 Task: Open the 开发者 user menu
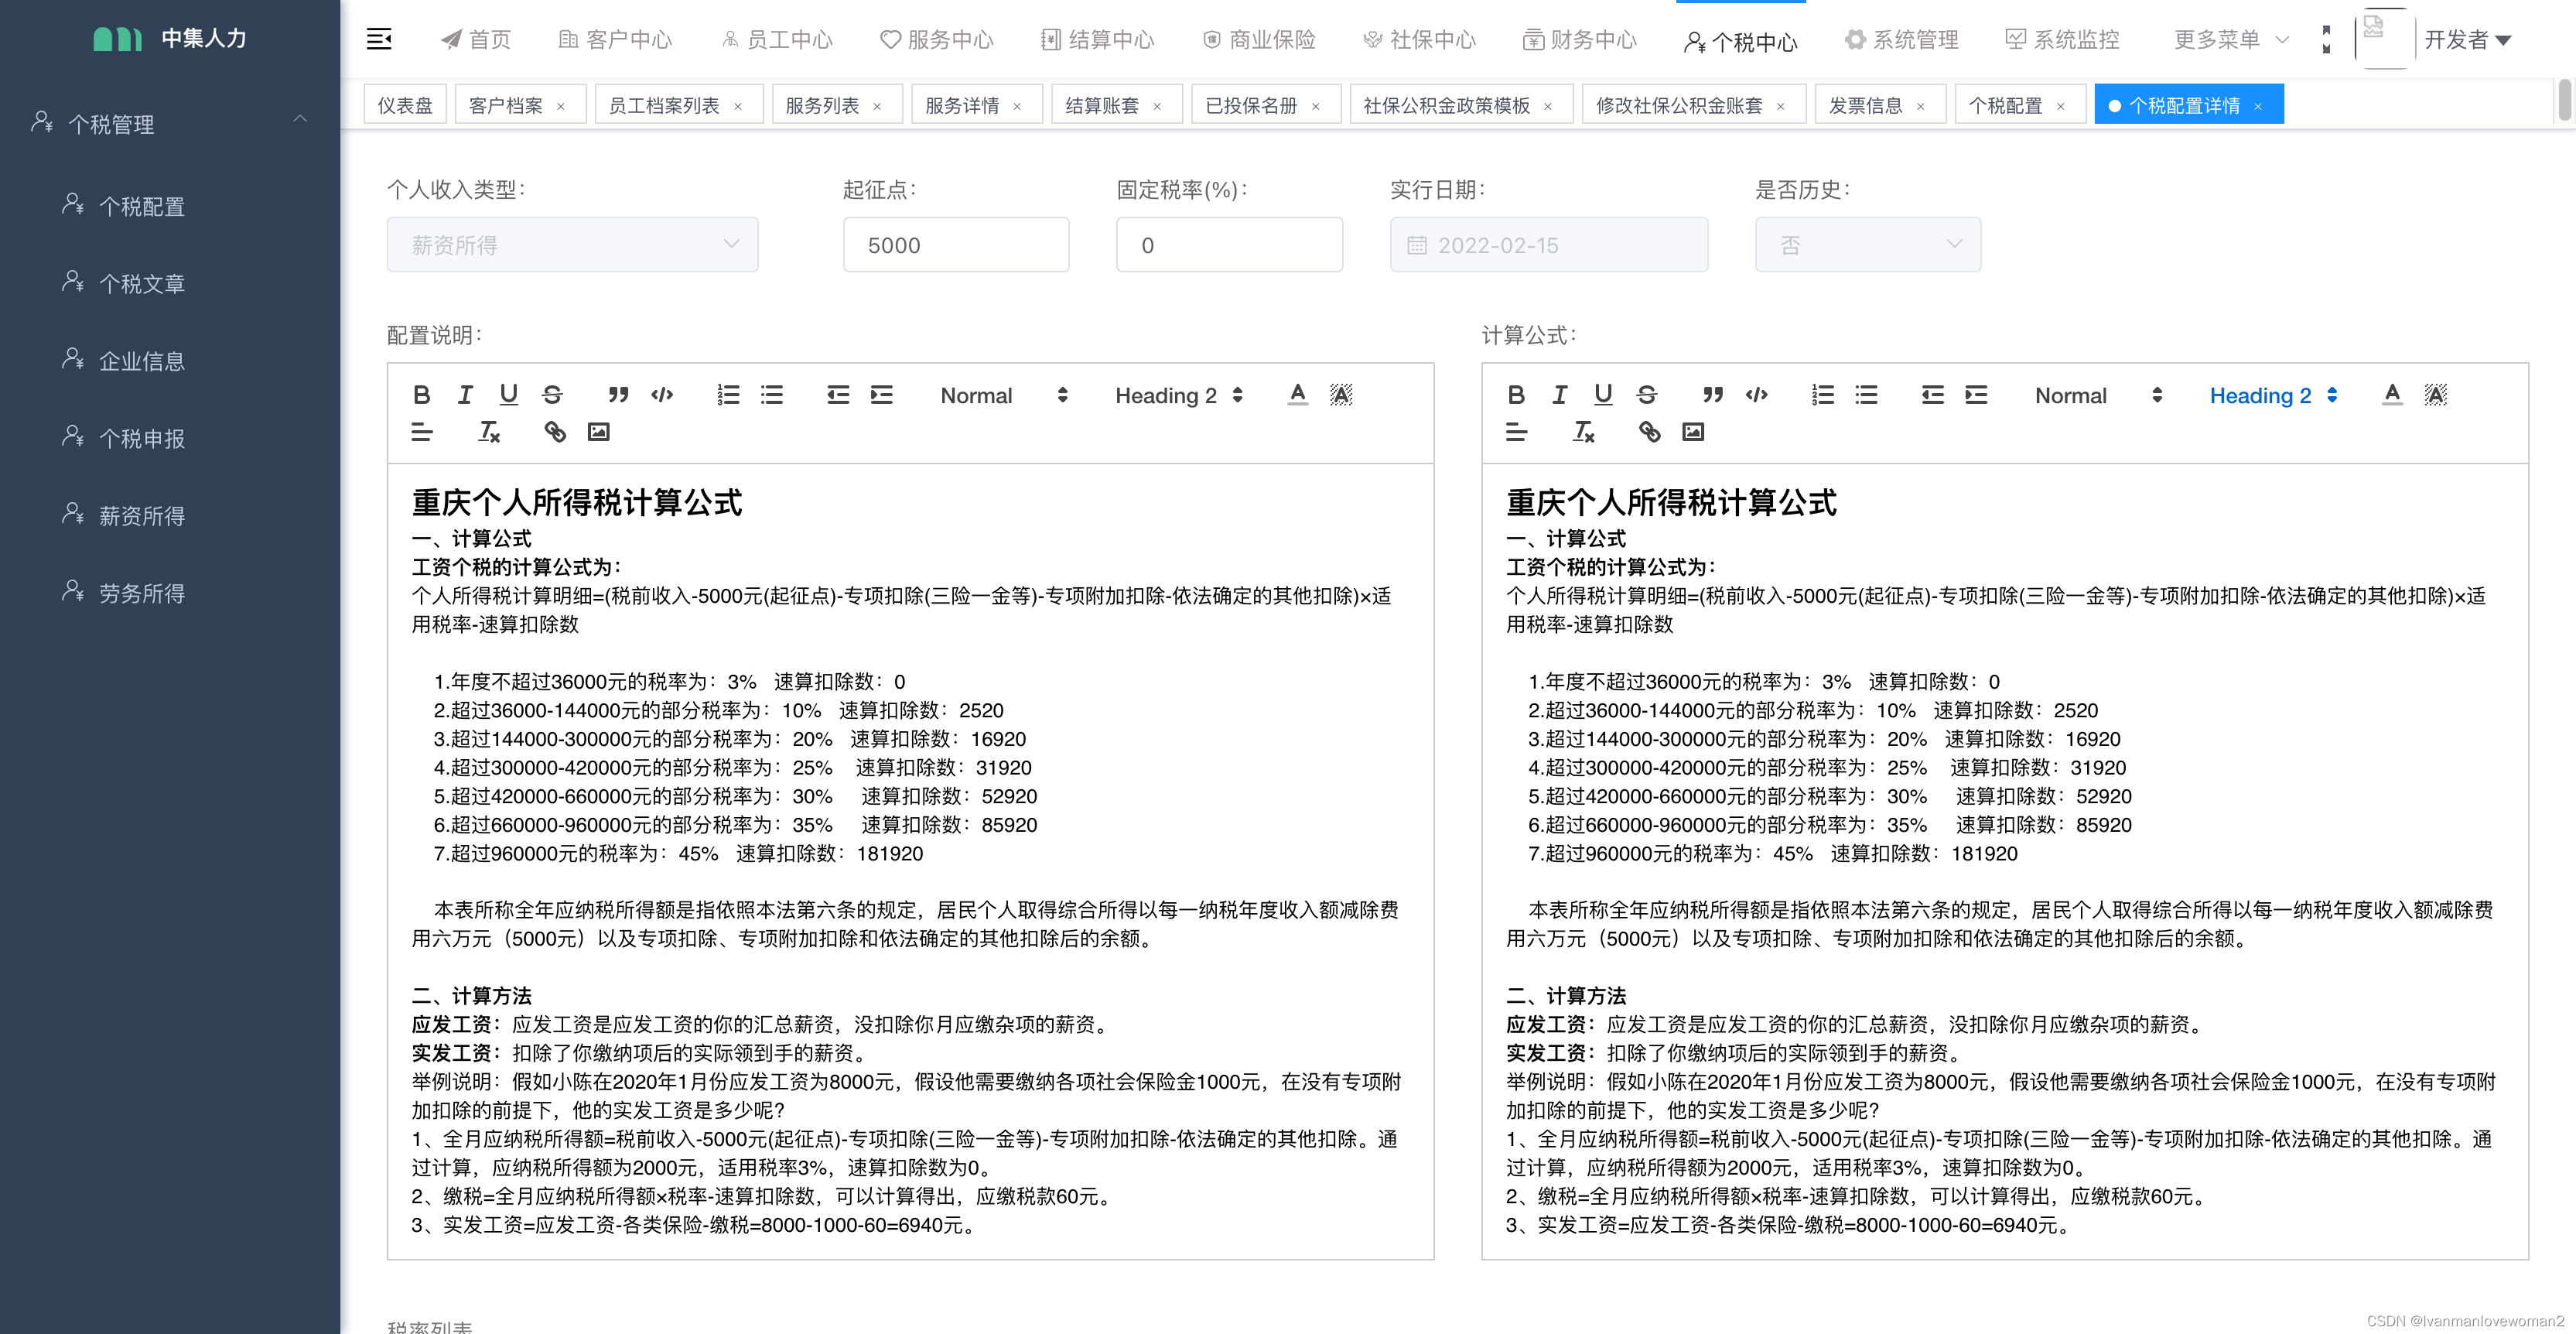tap(2467, 40)
